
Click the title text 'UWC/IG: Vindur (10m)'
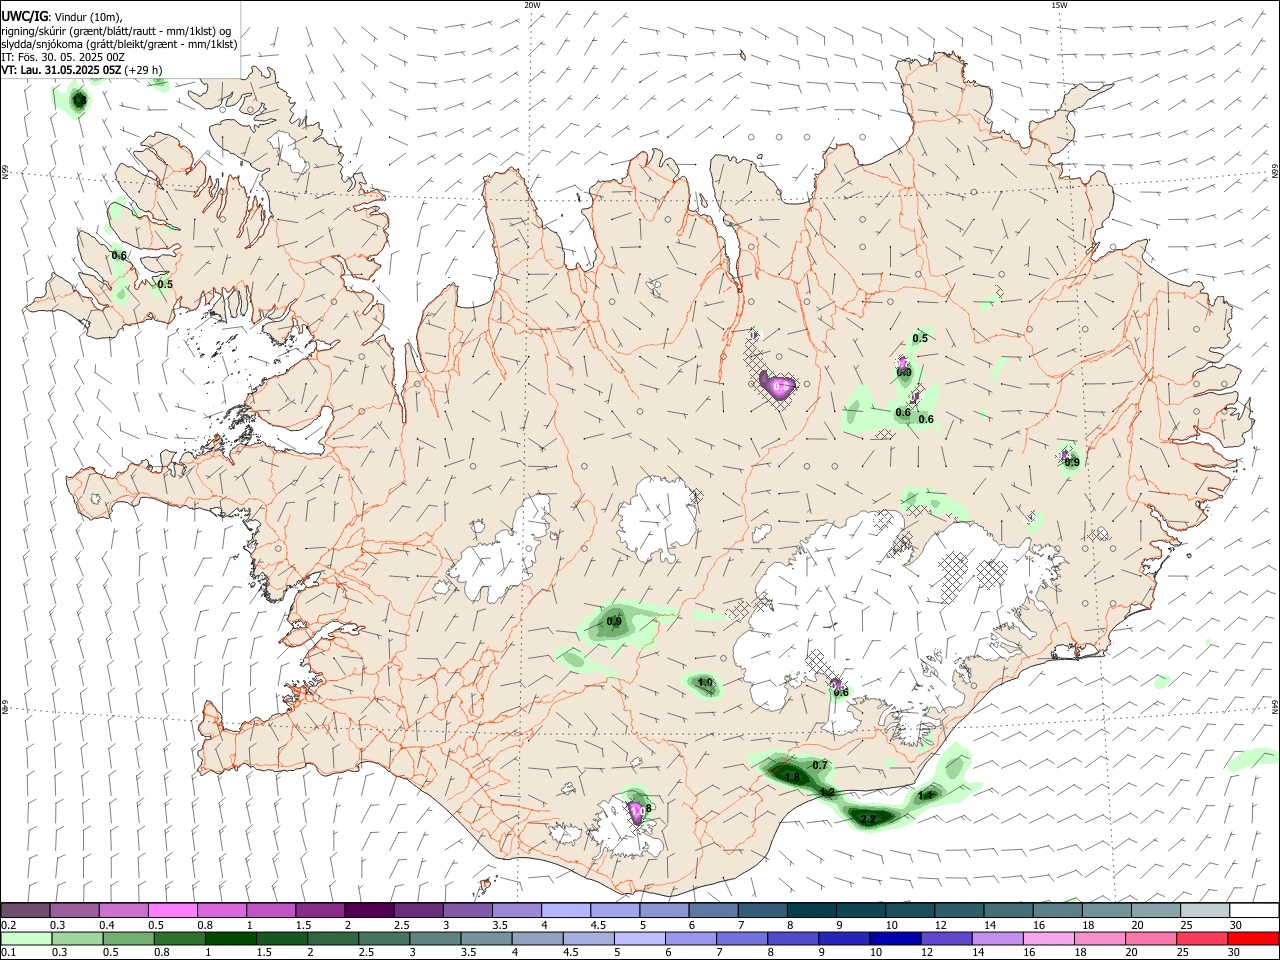click(x=62, y=16)
